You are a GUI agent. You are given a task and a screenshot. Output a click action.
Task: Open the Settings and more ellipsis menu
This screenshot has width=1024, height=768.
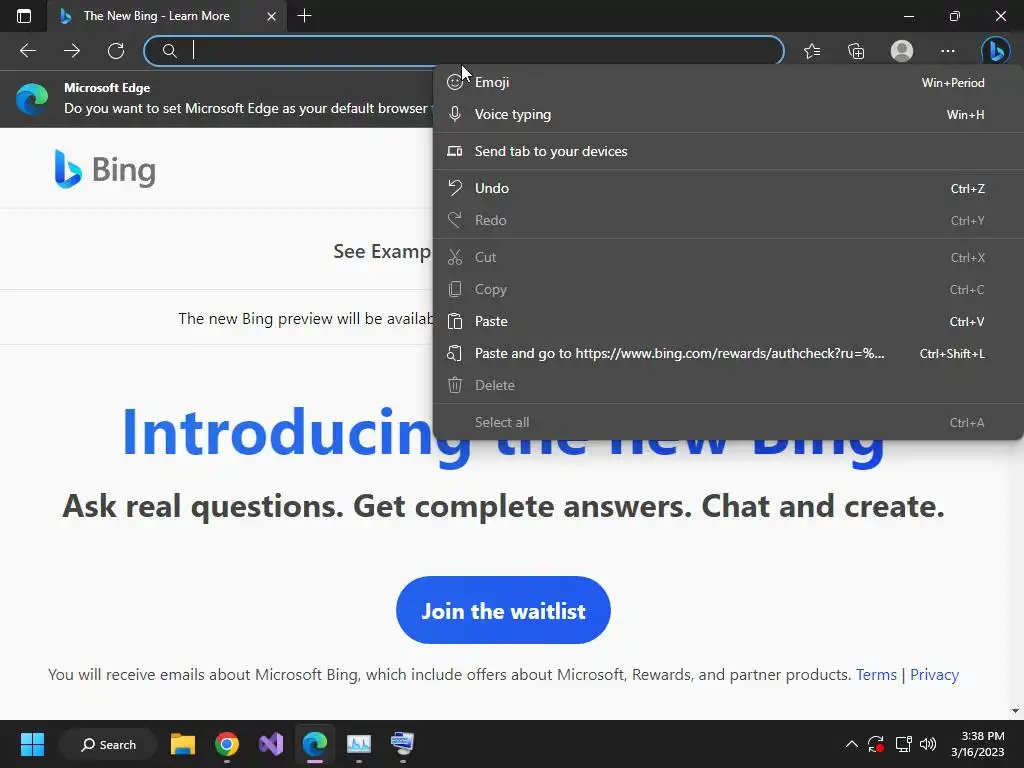[948, 50]
